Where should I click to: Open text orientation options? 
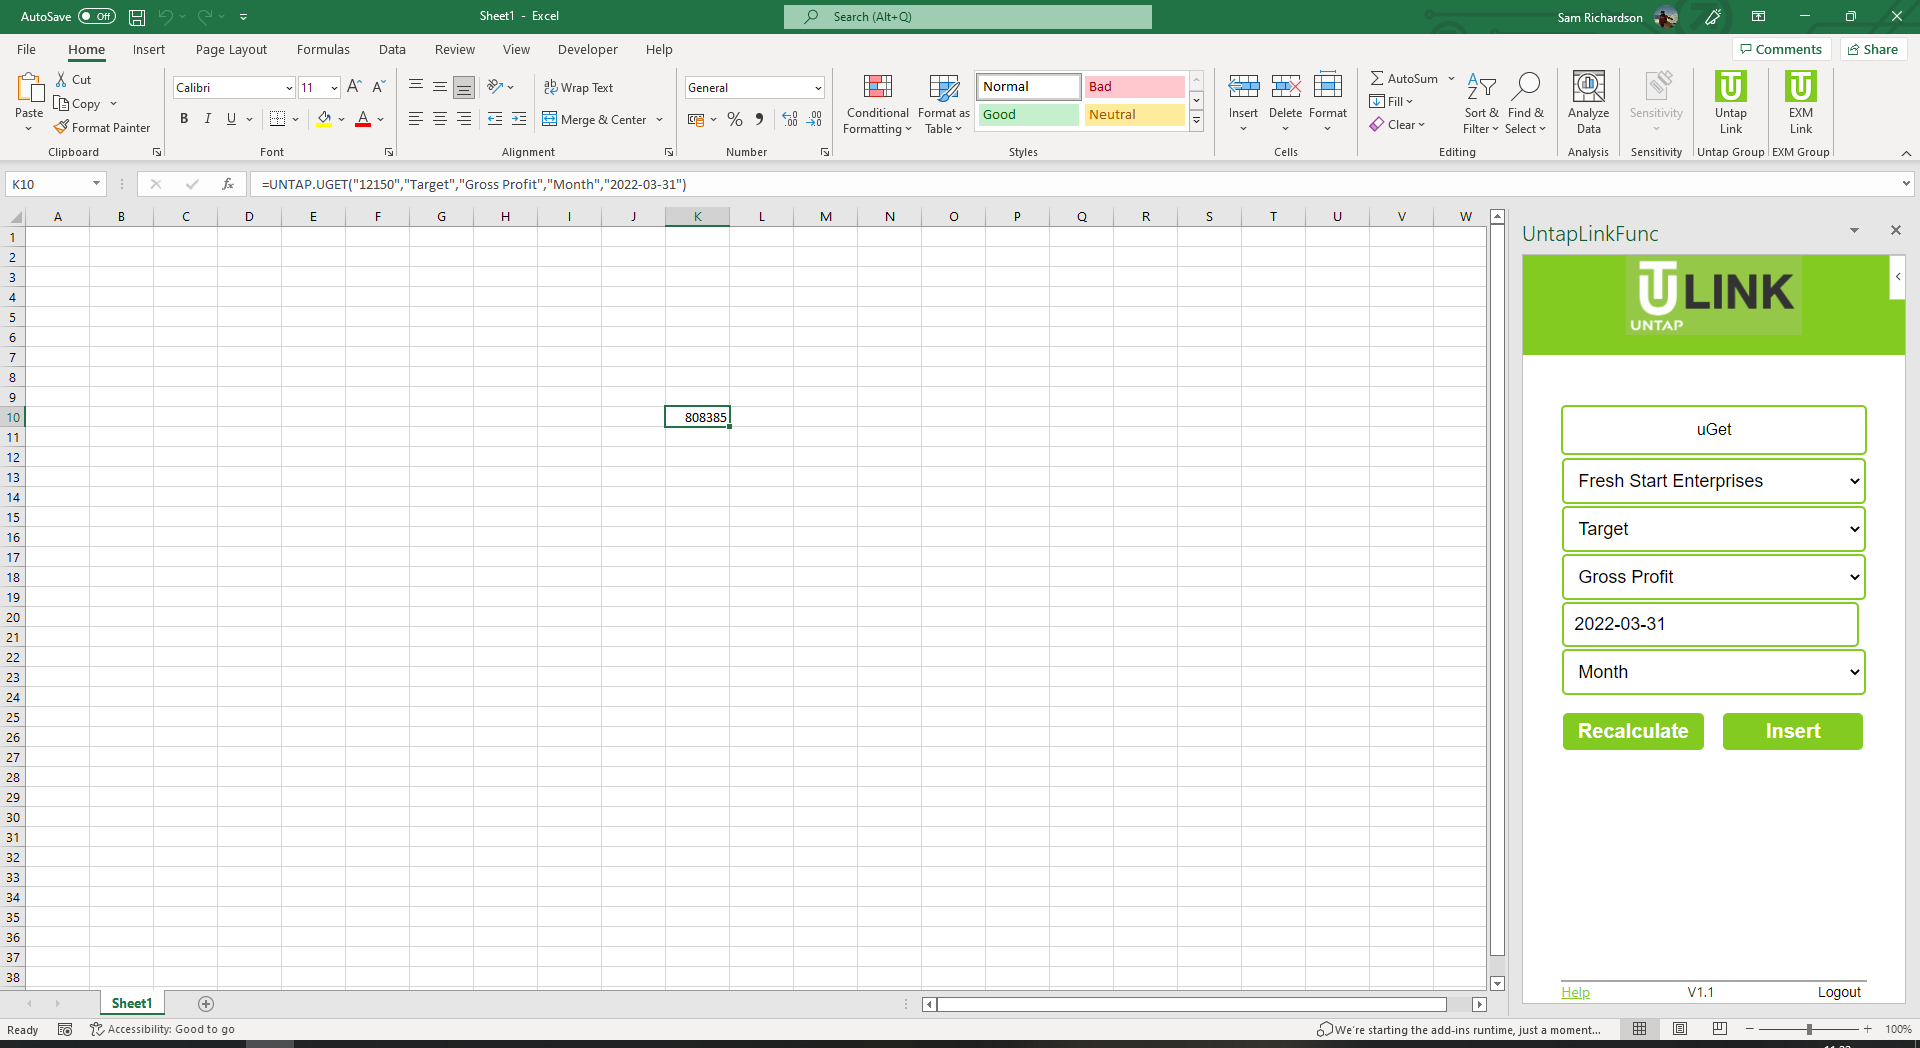click(x=500, y=87)
